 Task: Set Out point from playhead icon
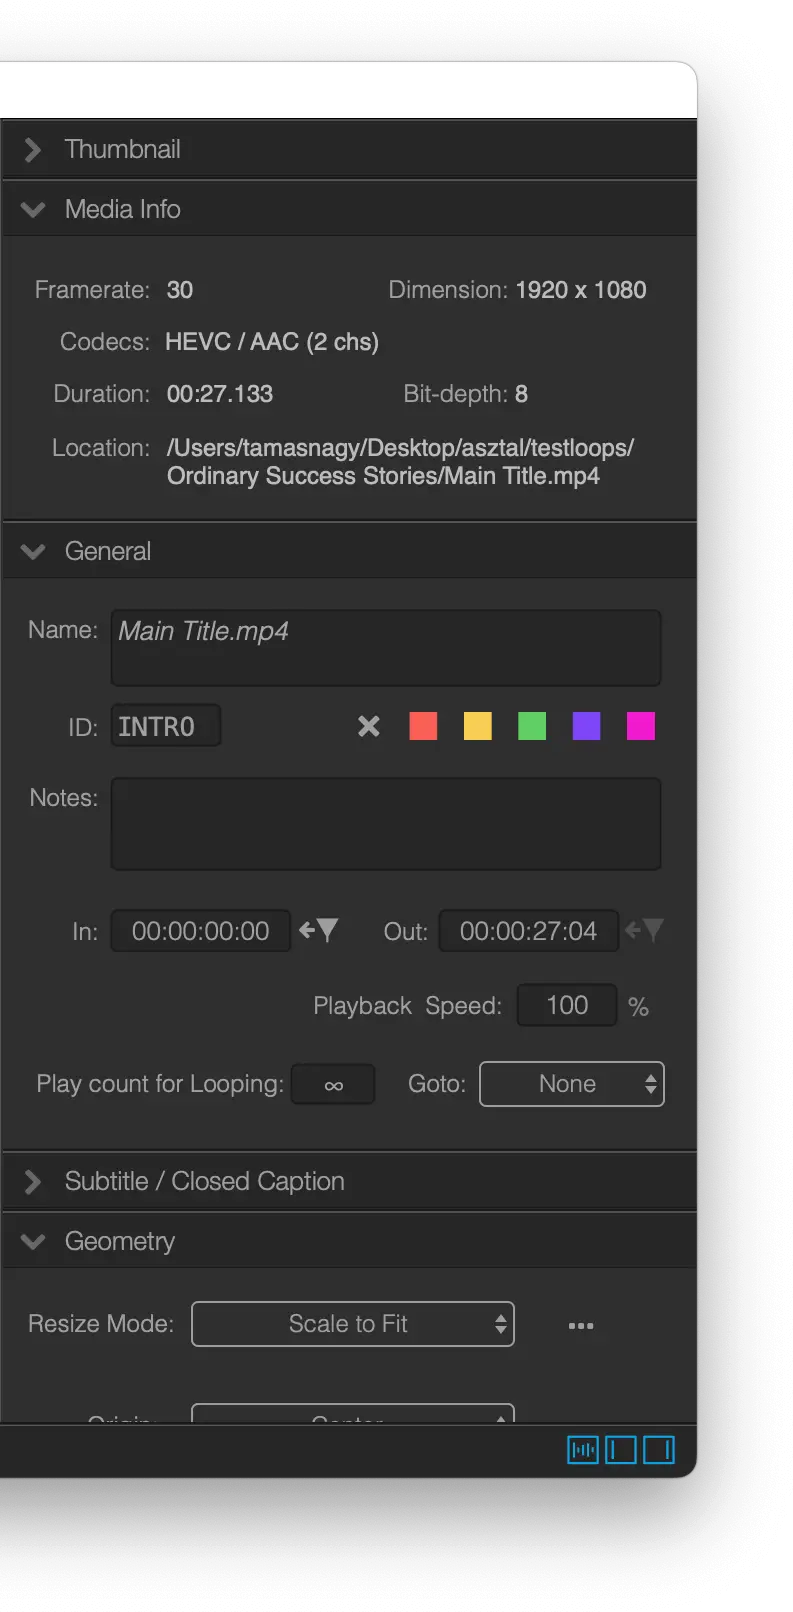tap(645, 931)
